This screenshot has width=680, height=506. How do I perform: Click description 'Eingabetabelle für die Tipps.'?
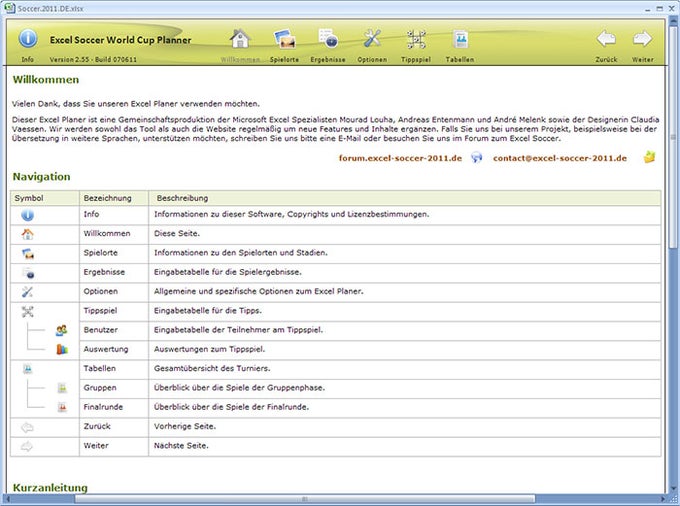pos(208,310)
